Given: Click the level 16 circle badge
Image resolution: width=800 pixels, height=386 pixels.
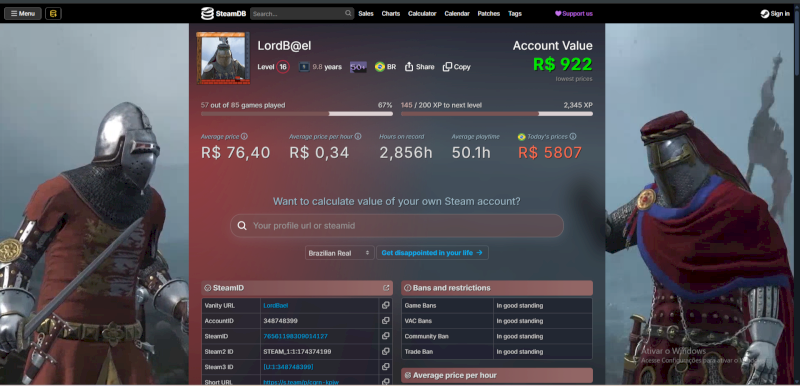Looking at the screenshot, I should tap(283, 67).
